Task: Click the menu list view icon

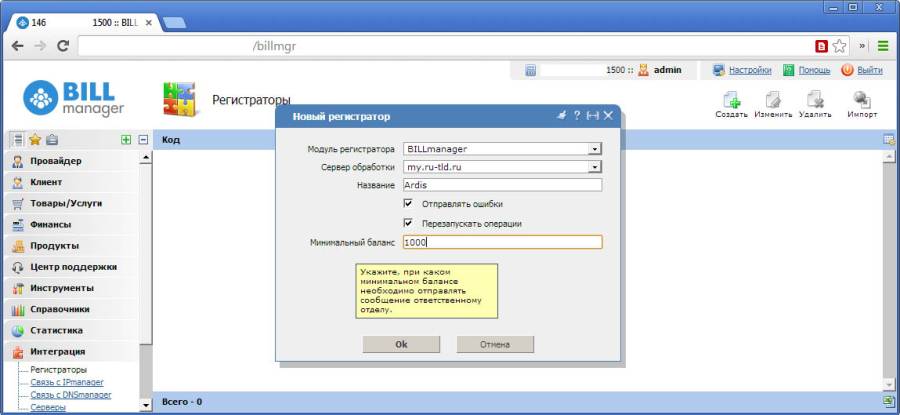Action: pyautogui.click(x=18, y=139)
